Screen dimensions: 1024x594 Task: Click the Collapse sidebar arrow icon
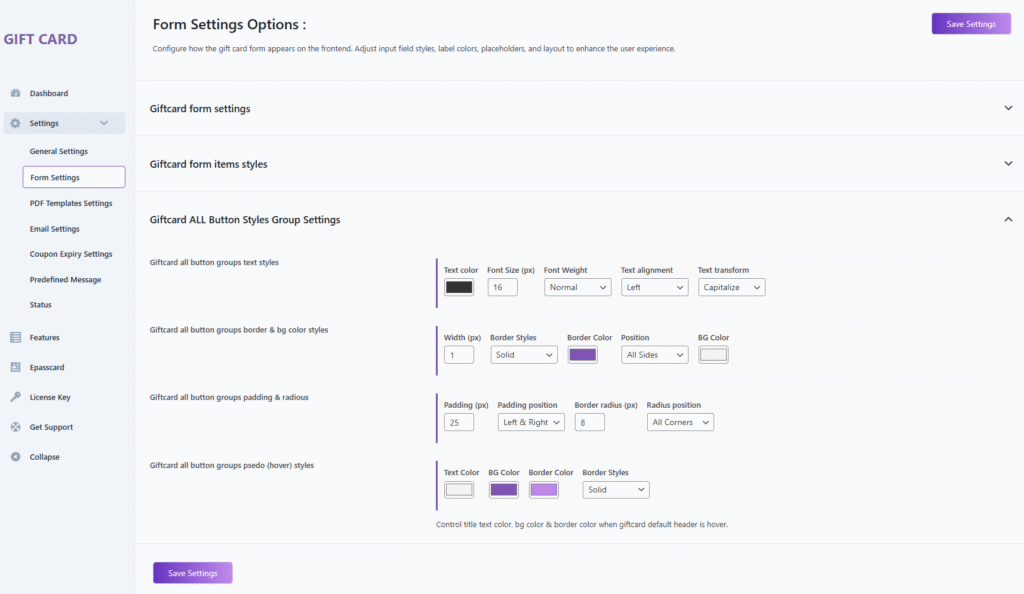(15, 457)
